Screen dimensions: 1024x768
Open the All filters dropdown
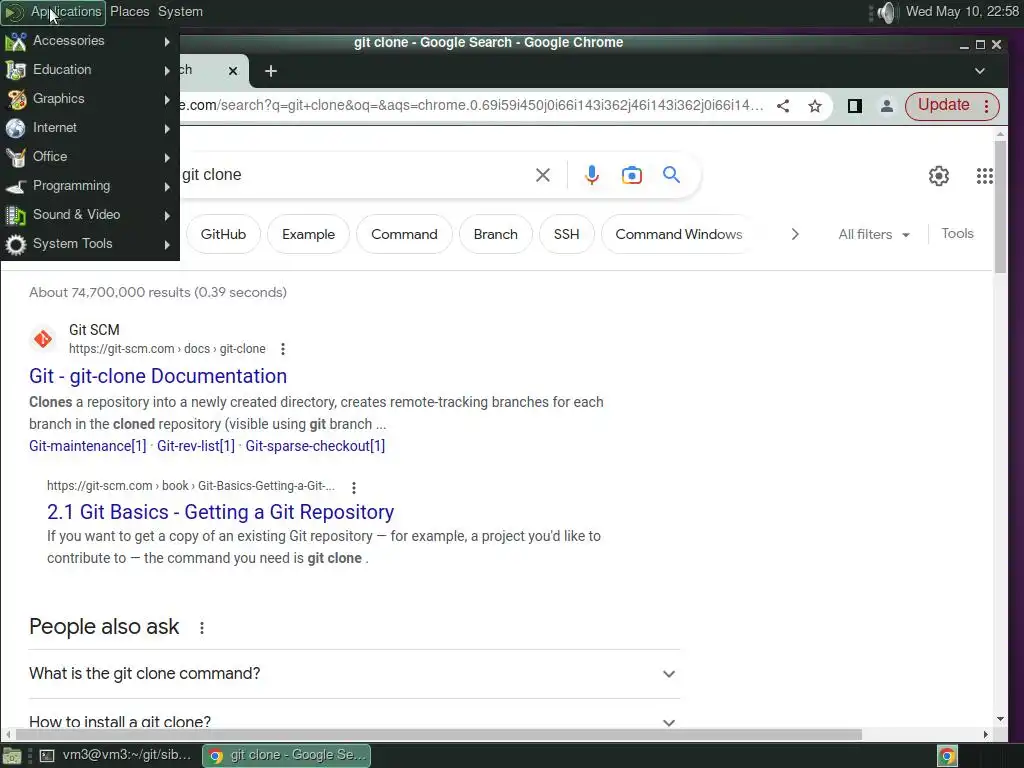pyautogui.click(x=874, y=234)
